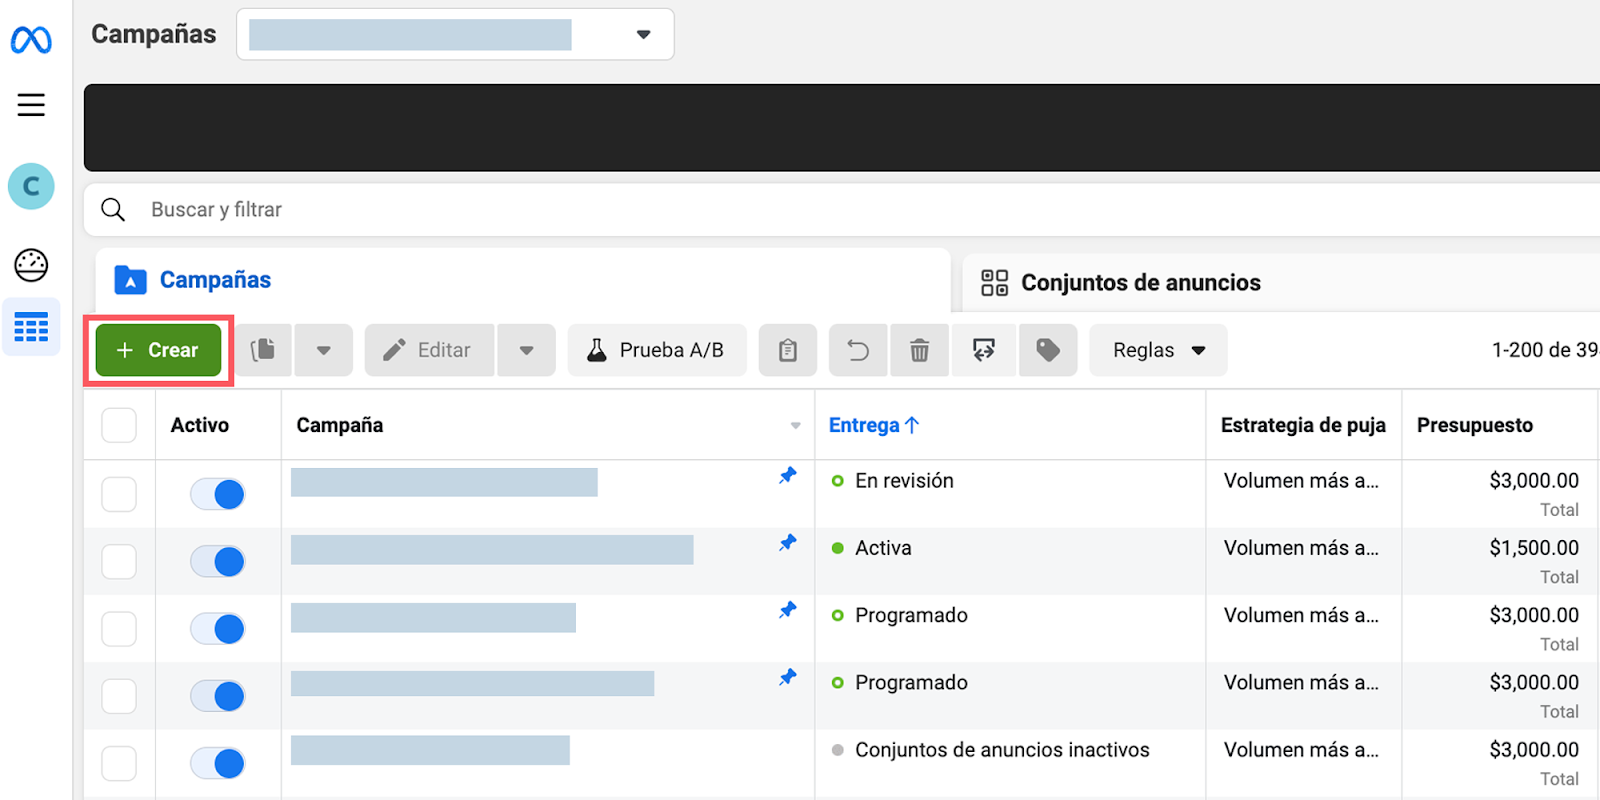Click the green Crear button
Image resolution: width=1600 pixels, height=800 pixels.
click(158, 350)
